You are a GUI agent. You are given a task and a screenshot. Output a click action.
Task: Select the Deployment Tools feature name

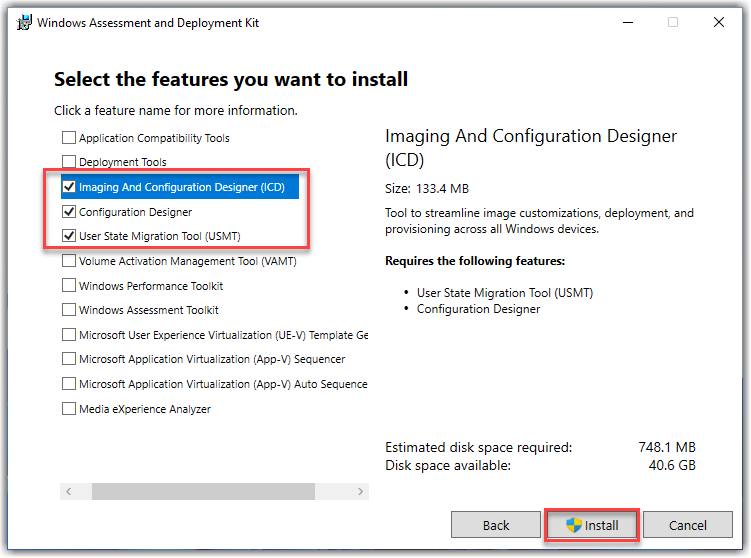click(x=123, y=162)
